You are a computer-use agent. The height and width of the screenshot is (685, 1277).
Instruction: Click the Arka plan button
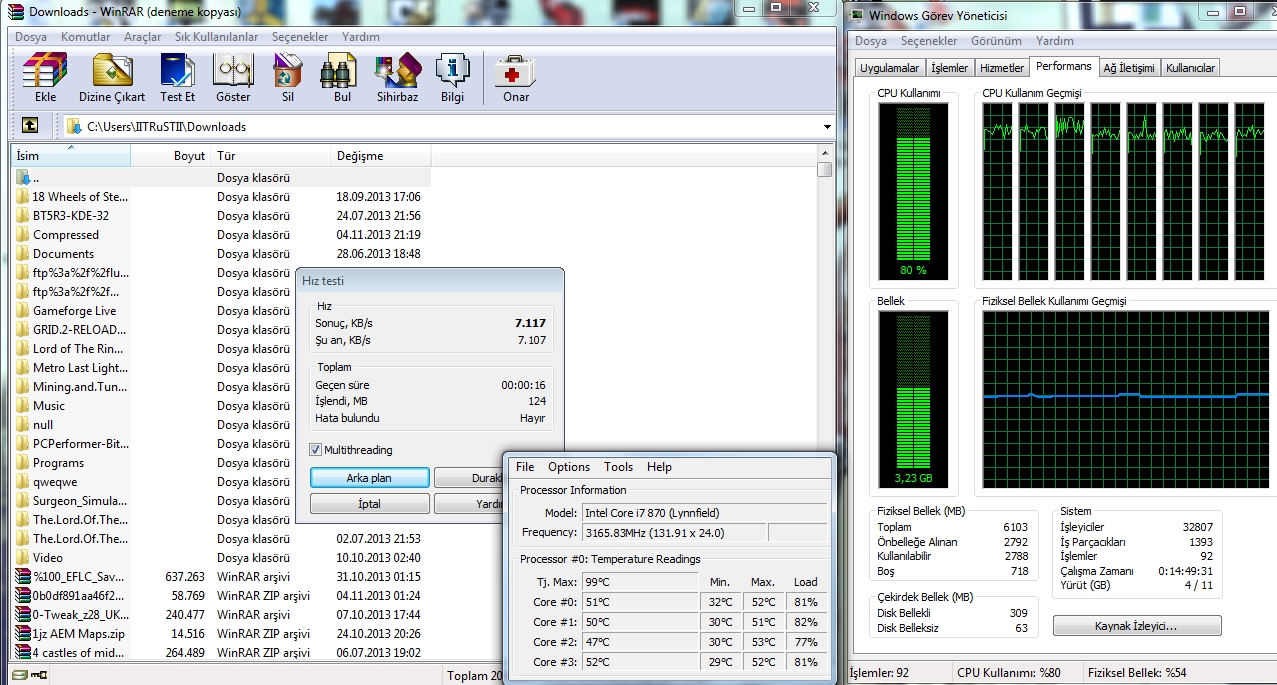[x=370, y=478]
